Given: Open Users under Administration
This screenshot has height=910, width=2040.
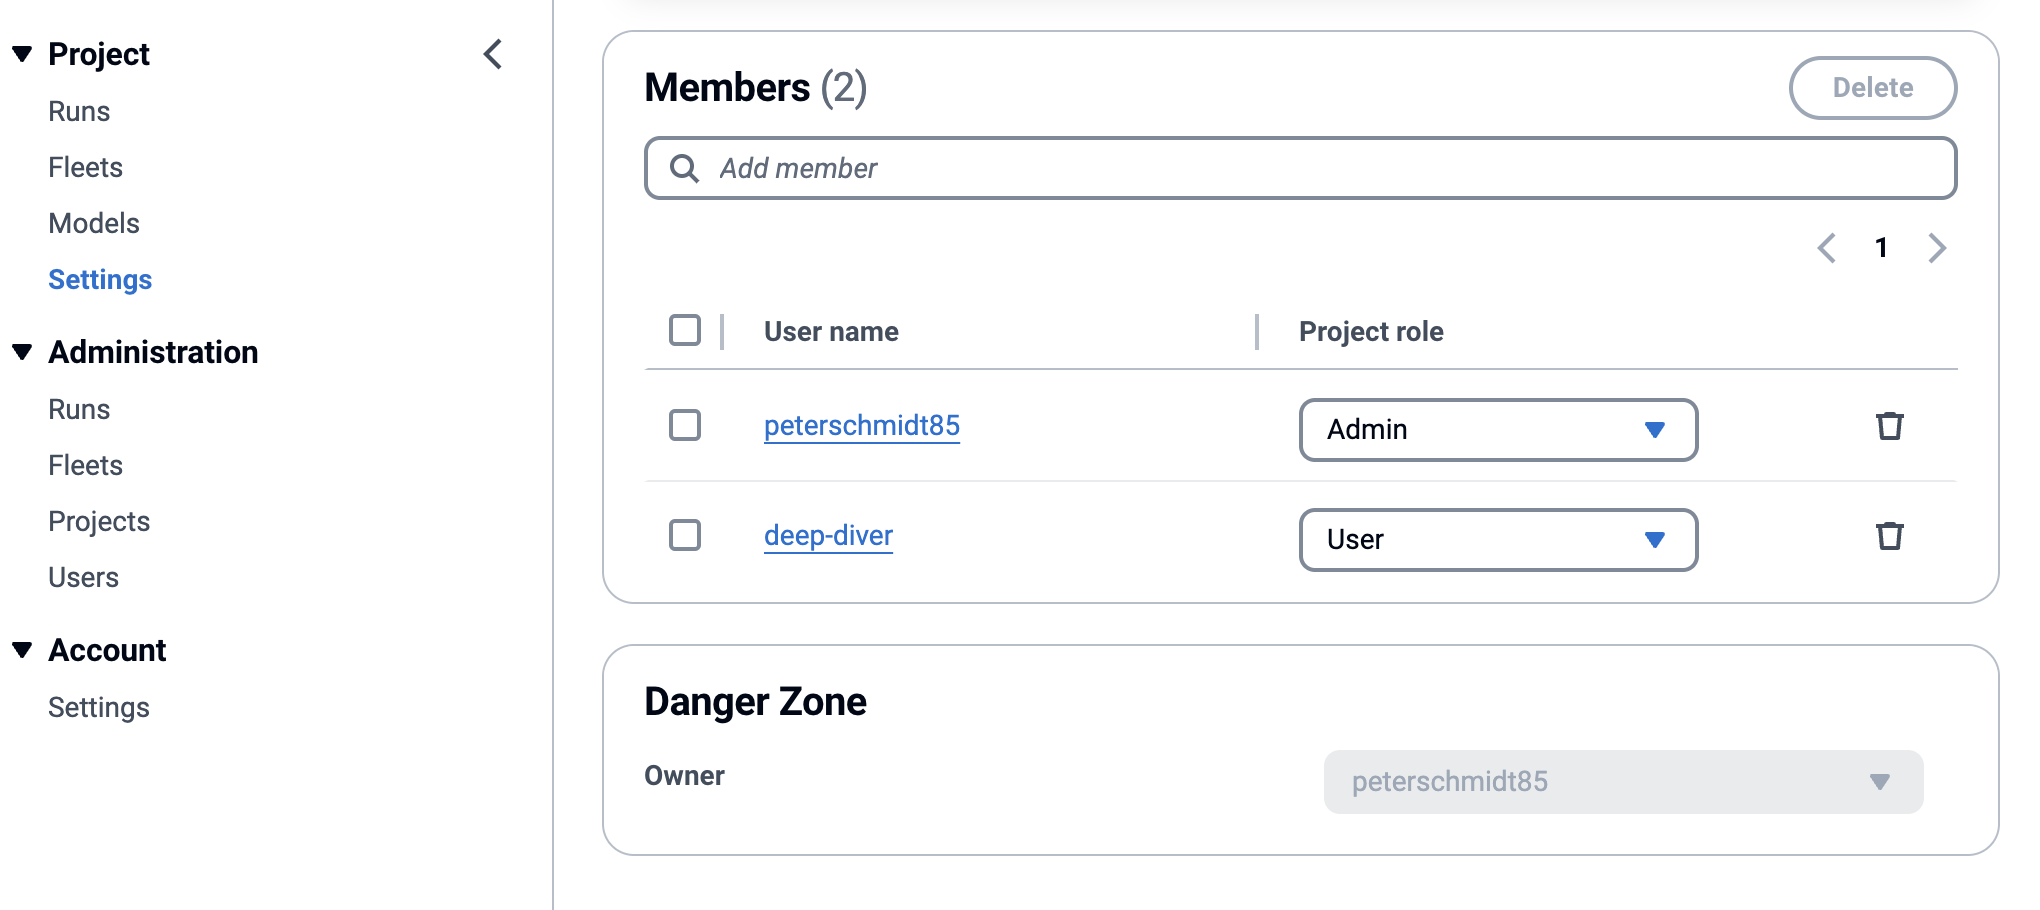Looking at the screenshot, I should (x=83, y=577).
